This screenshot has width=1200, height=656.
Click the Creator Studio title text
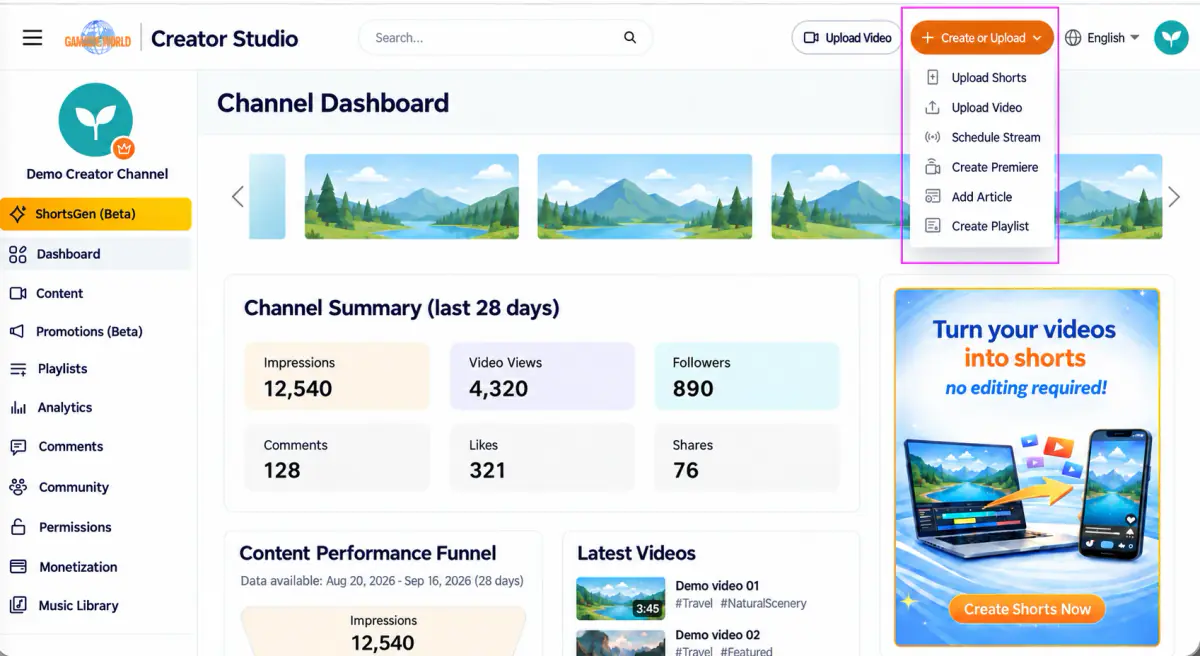tap(224, 39)
